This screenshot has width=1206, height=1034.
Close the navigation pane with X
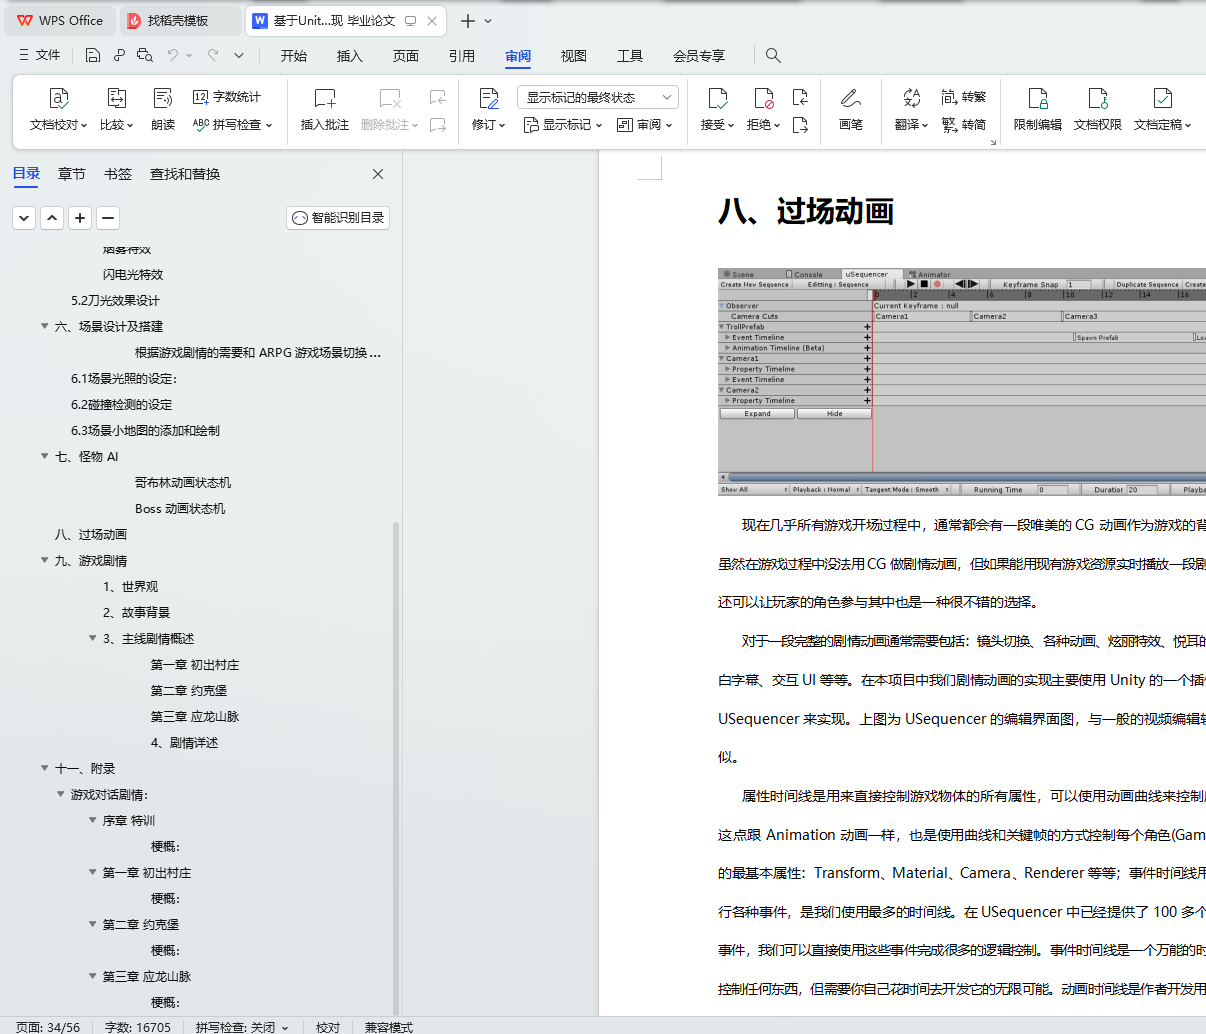tap(378, 174)
